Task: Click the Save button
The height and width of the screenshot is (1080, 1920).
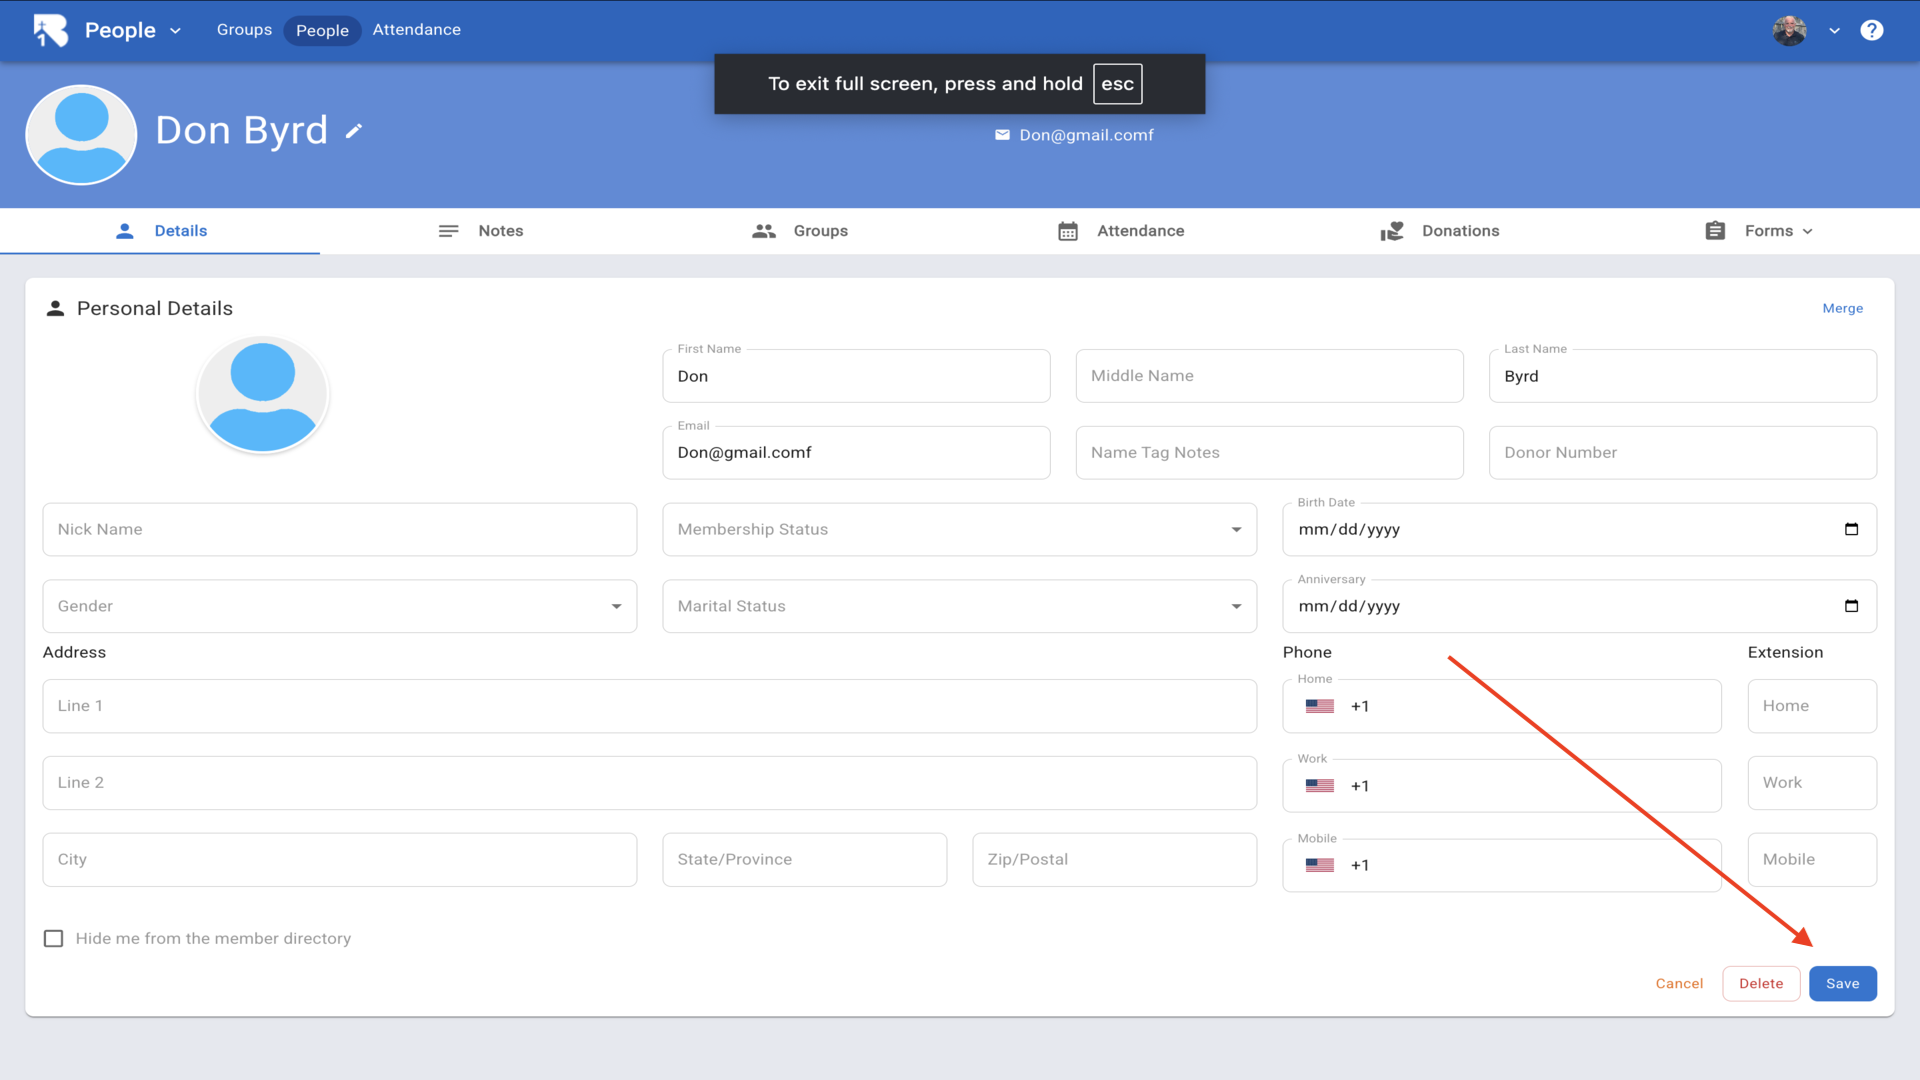Action: [1842, 983]
